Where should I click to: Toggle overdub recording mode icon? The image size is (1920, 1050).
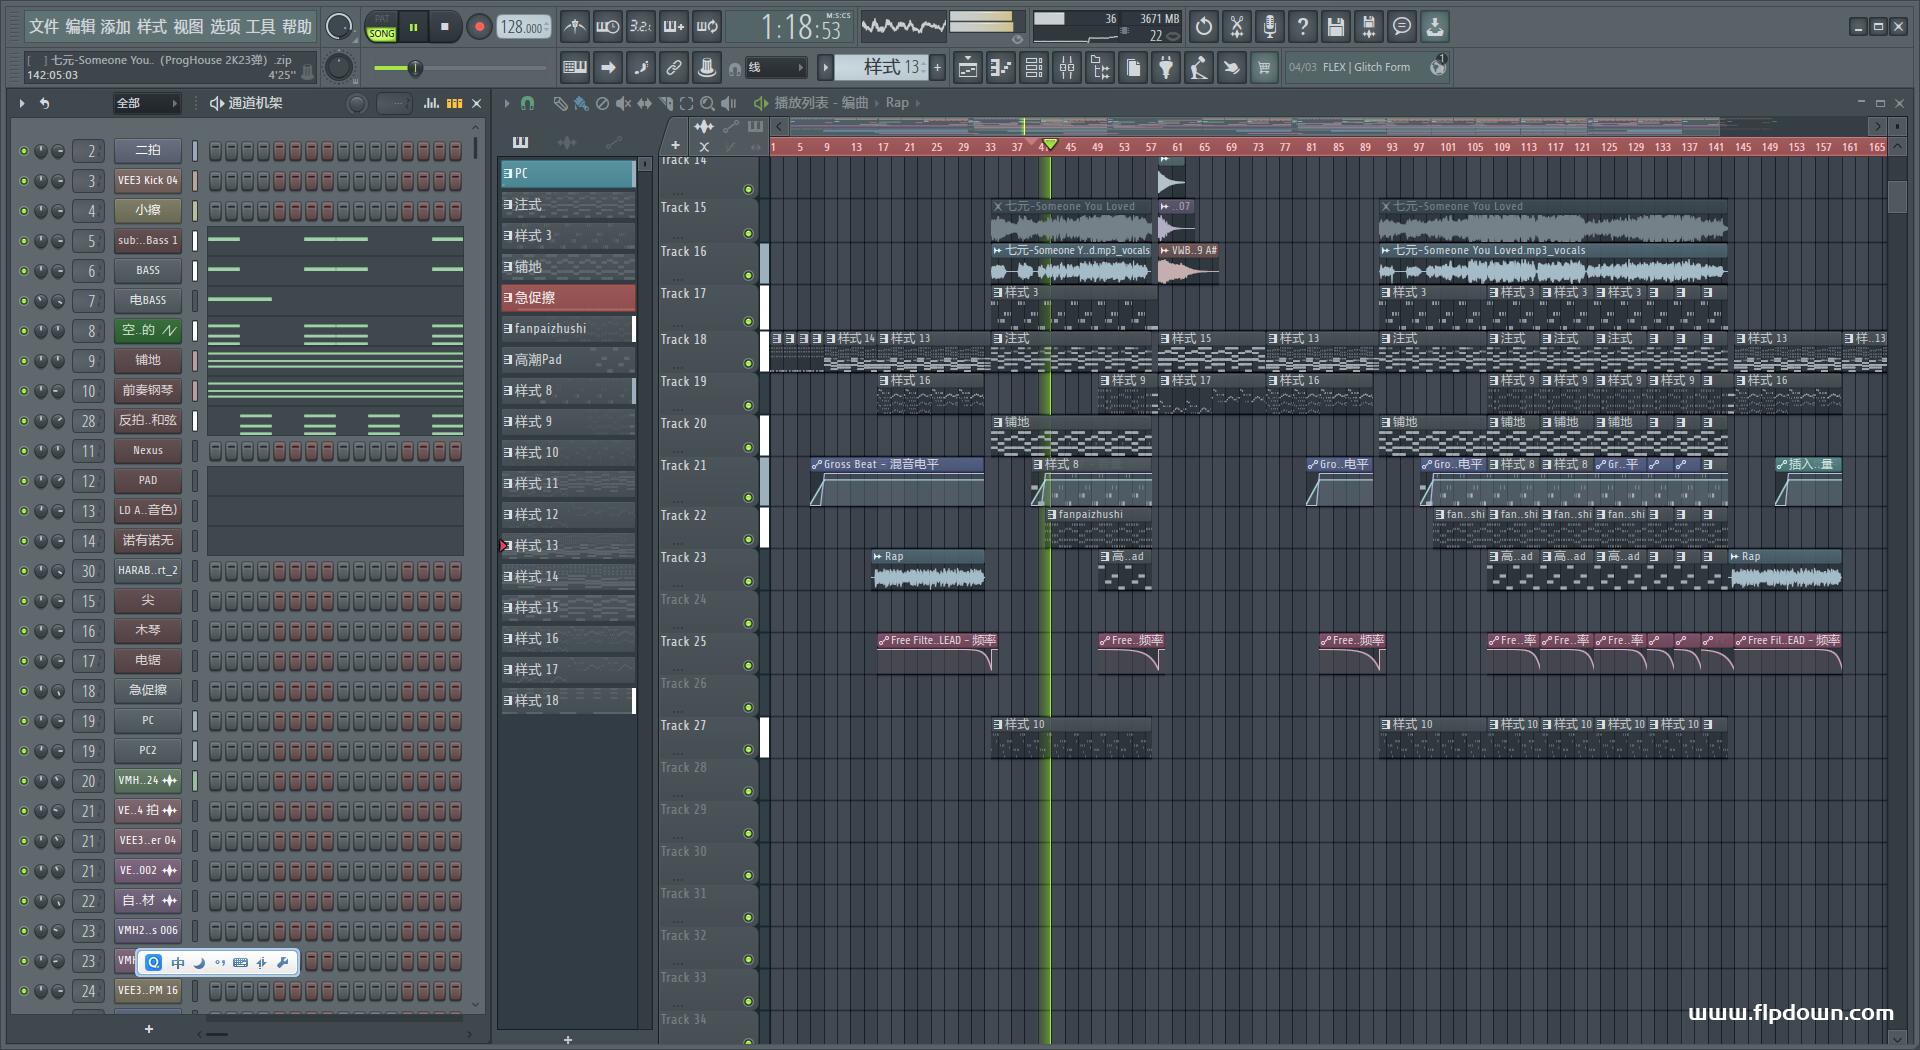coord(673,27)
